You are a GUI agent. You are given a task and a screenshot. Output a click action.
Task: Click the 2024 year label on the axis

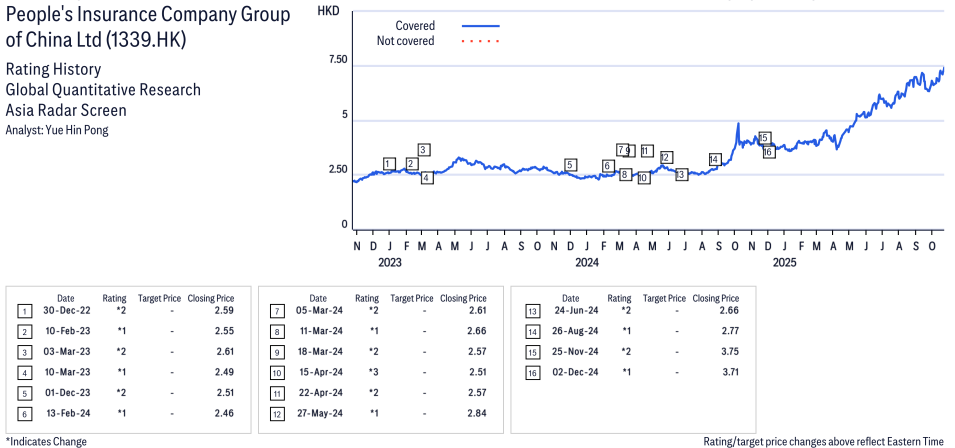coord(587,263)
